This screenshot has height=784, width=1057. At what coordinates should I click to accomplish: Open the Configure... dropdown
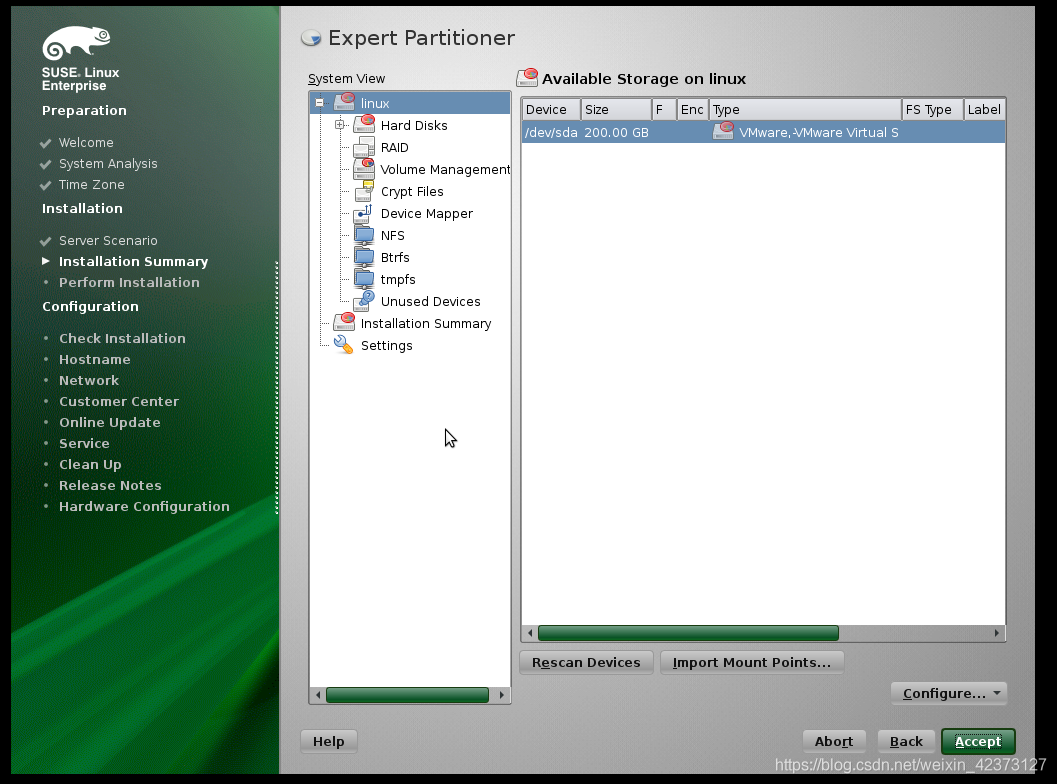tap(949, 693)
